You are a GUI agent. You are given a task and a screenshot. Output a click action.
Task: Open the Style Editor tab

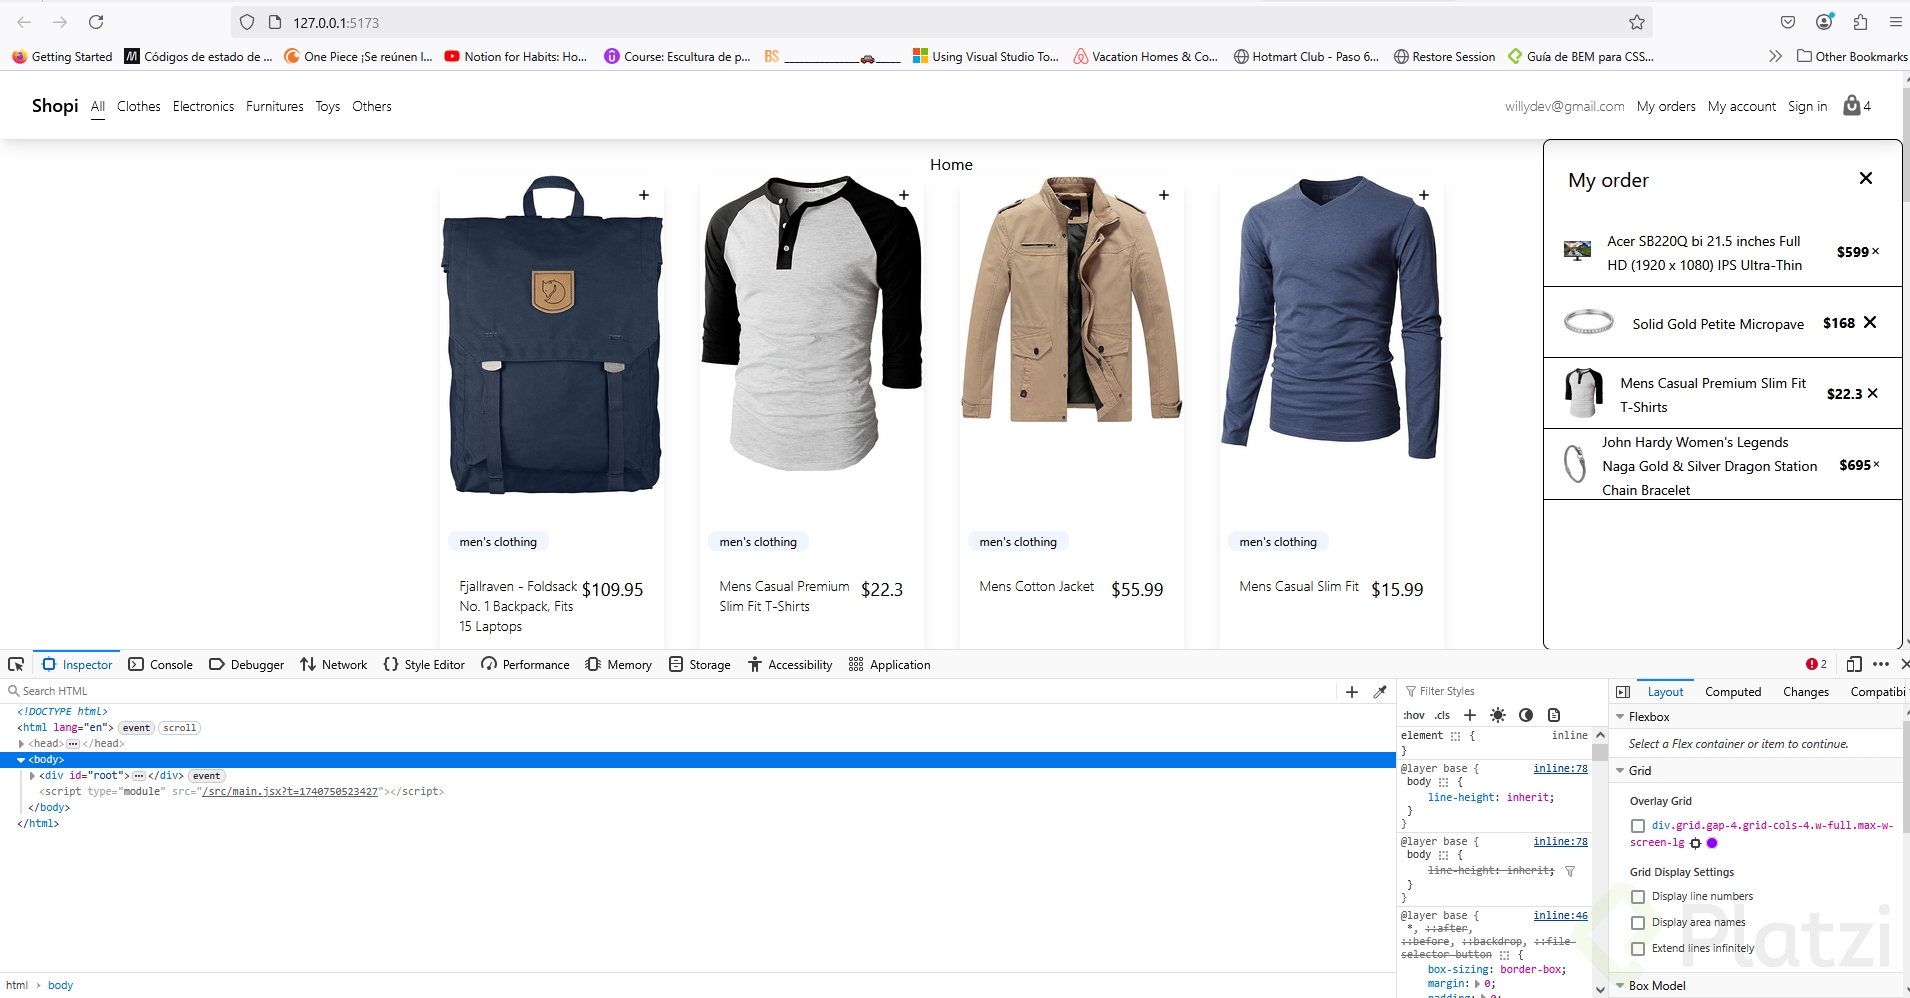pyautogui.click(x=424, y=664)
